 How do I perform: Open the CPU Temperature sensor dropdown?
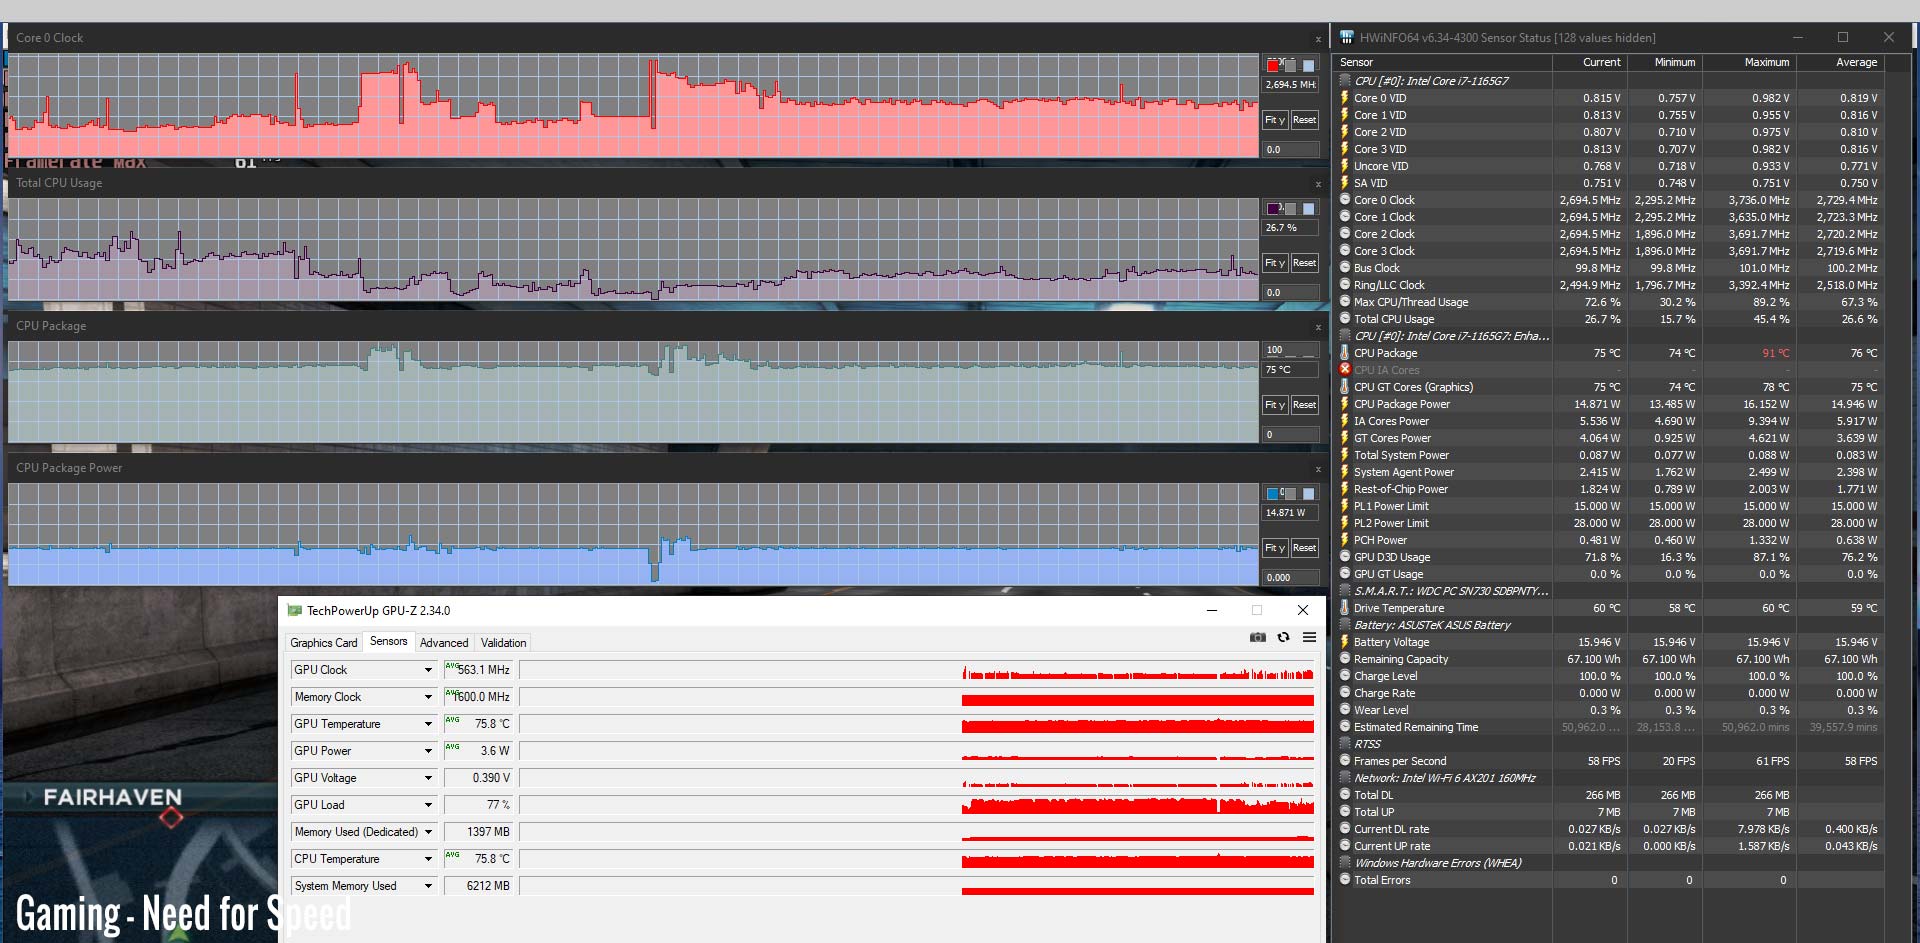point(428,859)
